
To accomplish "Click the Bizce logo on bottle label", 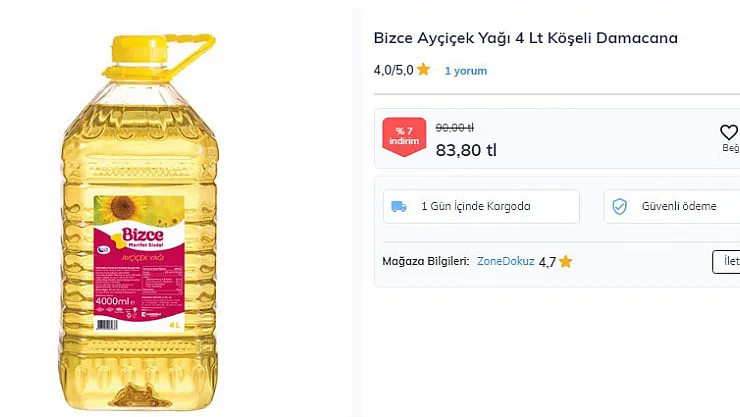I will click(142, 235).
